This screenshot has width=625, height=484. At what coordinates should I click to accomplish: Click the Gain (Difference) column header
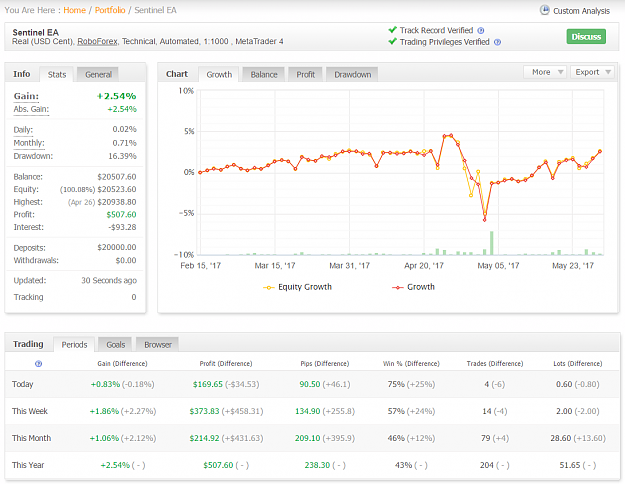[122, 364]
